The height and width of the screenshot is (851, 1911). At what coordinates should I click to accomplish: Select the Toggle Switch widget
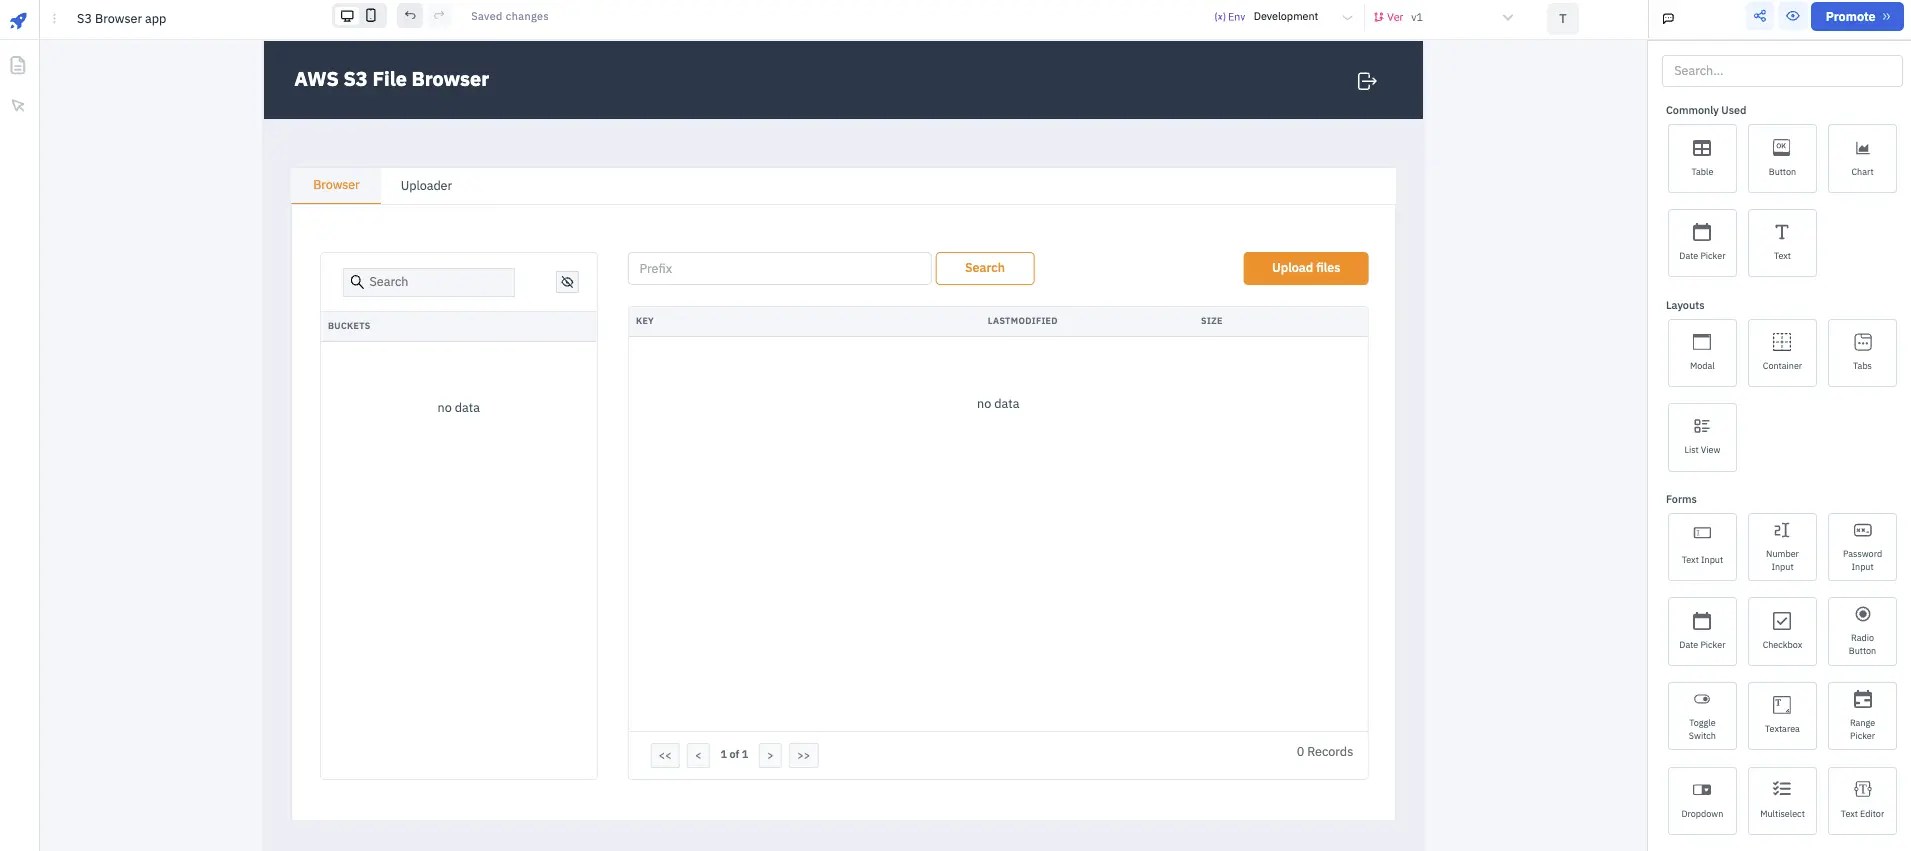pos(1702,716)
